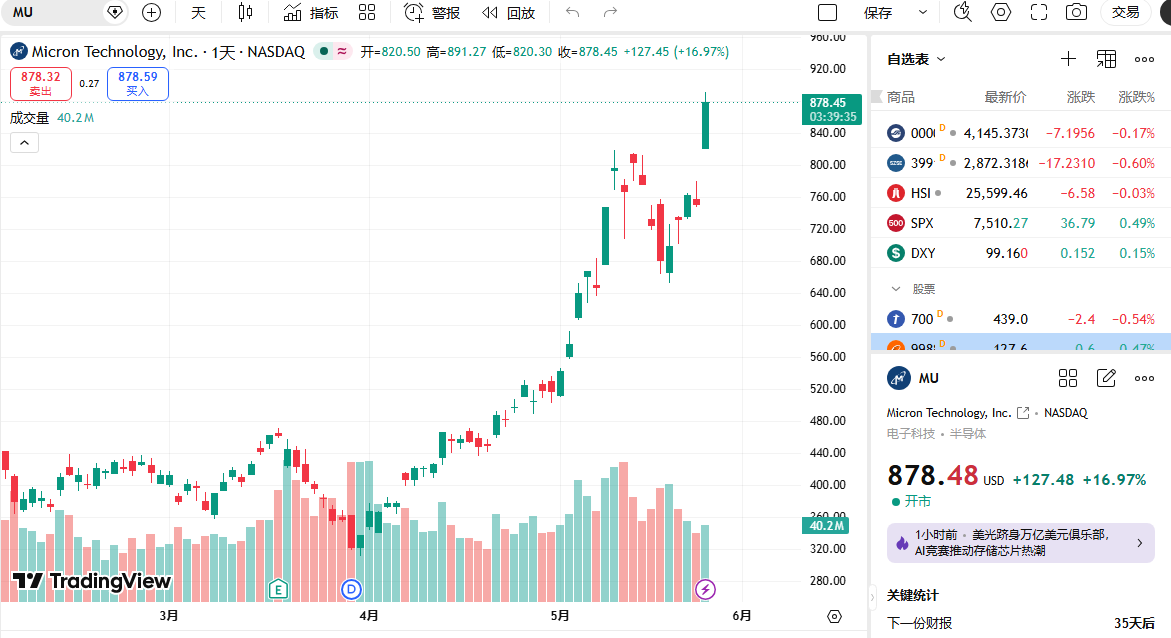
Task: Open the time axis settings gear icon
Action: (834, 616)
